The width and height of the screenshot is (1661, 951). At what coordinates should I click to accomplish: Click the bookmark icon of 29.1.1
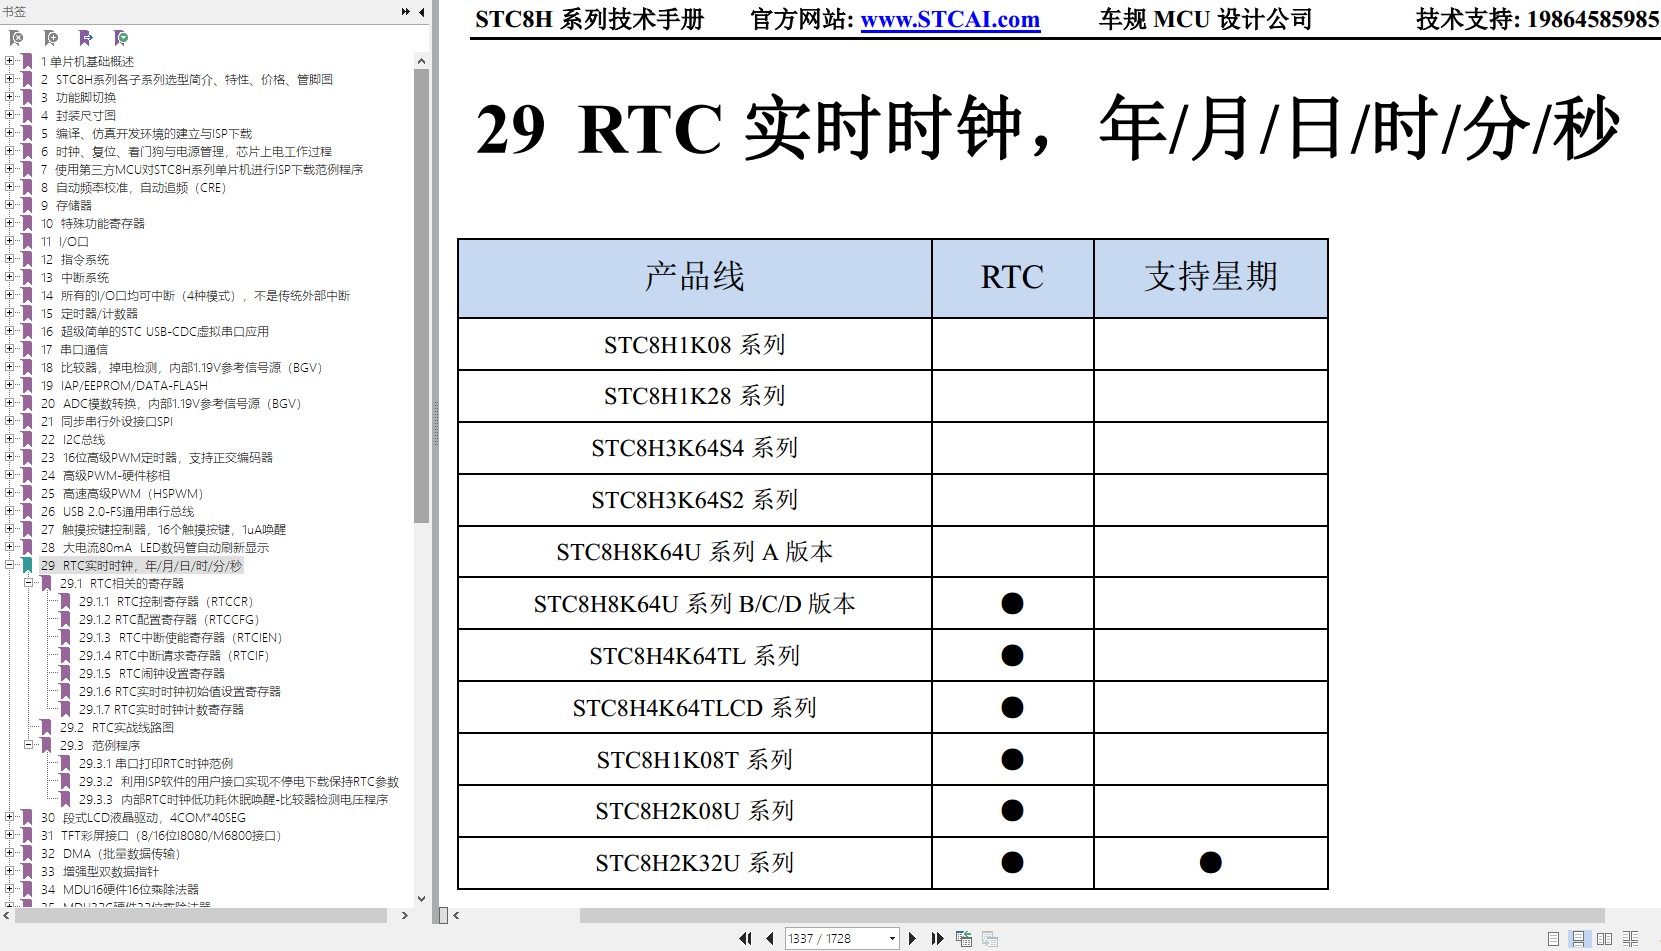[x=65, y=602]
